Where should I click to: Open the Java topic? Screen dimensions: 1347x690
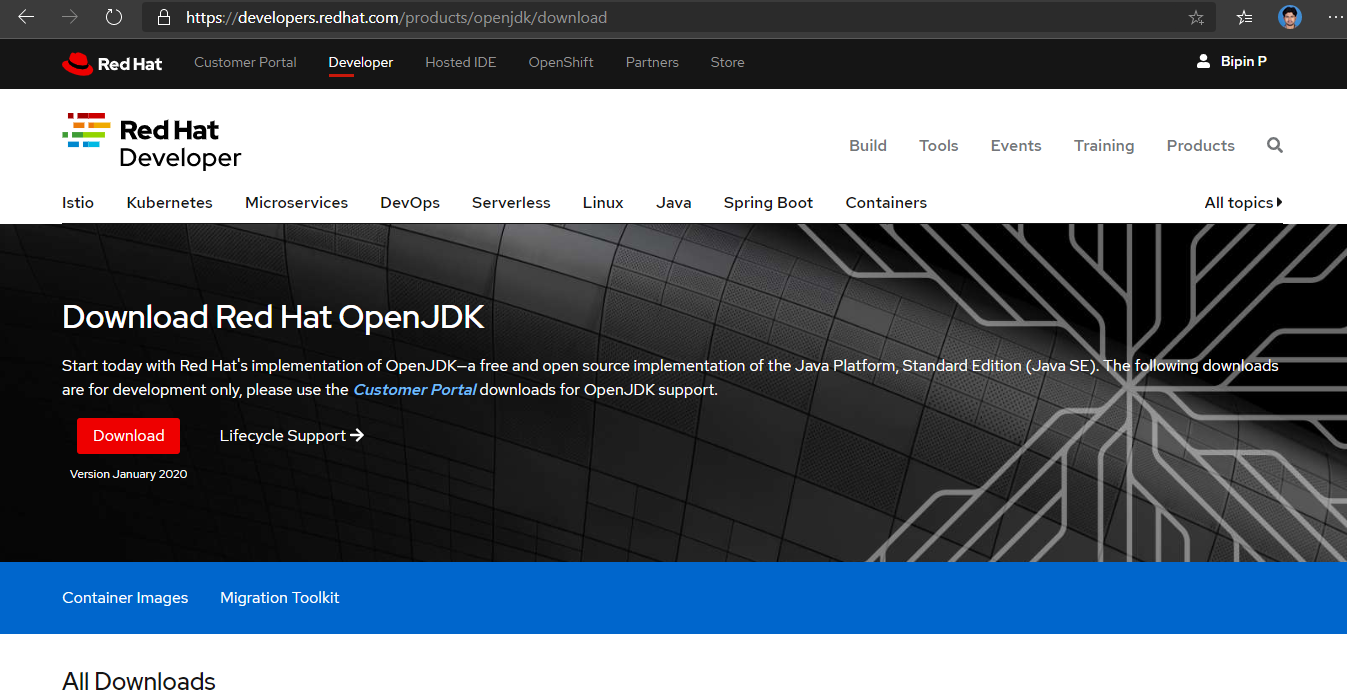pyautogui.click(x=674, y=202)
